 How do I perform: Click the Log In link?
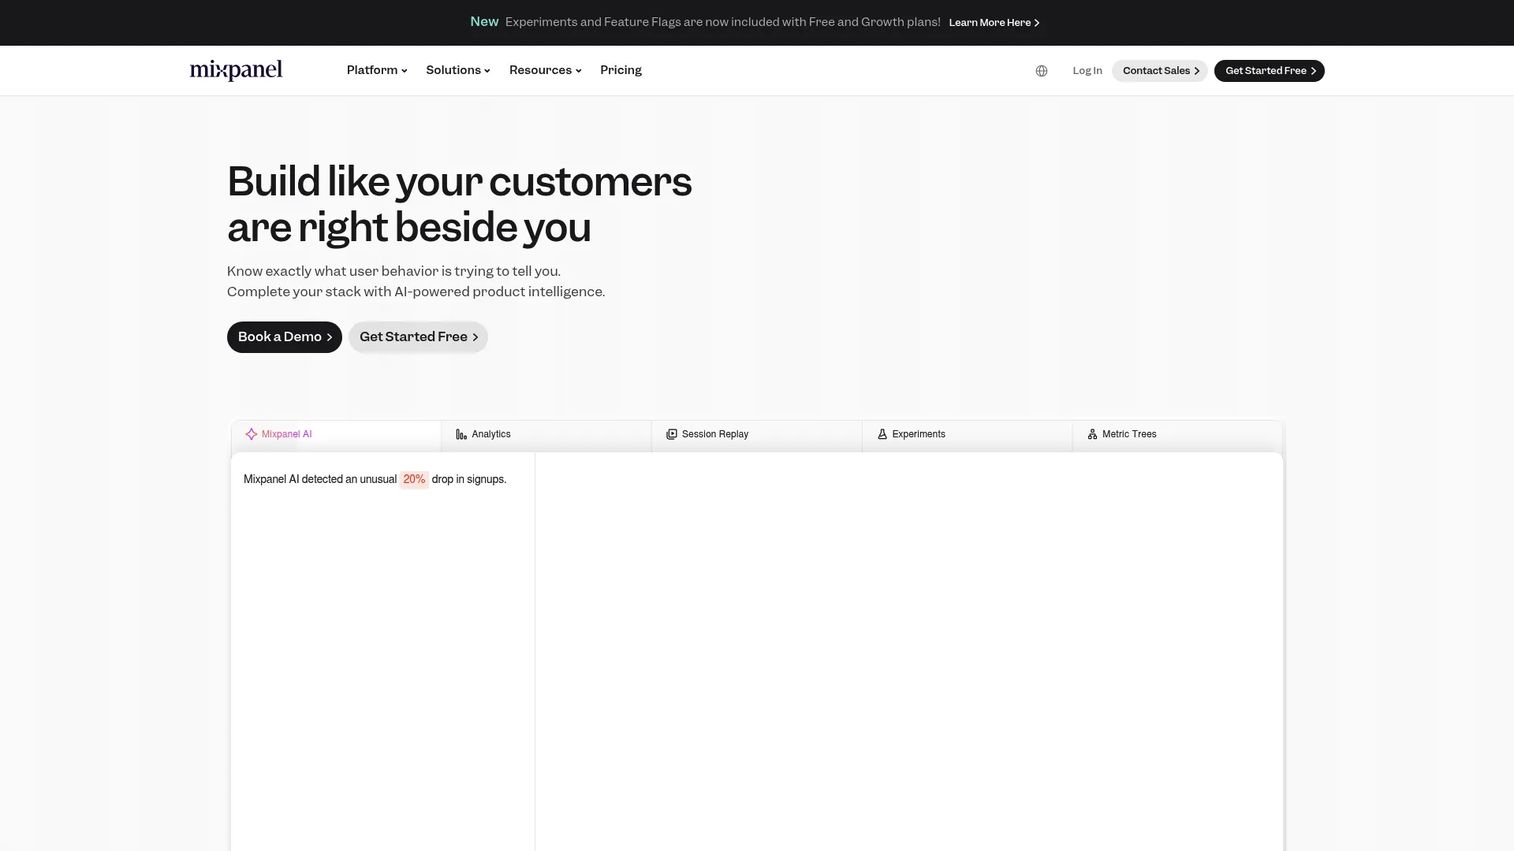coord(1087,71)
